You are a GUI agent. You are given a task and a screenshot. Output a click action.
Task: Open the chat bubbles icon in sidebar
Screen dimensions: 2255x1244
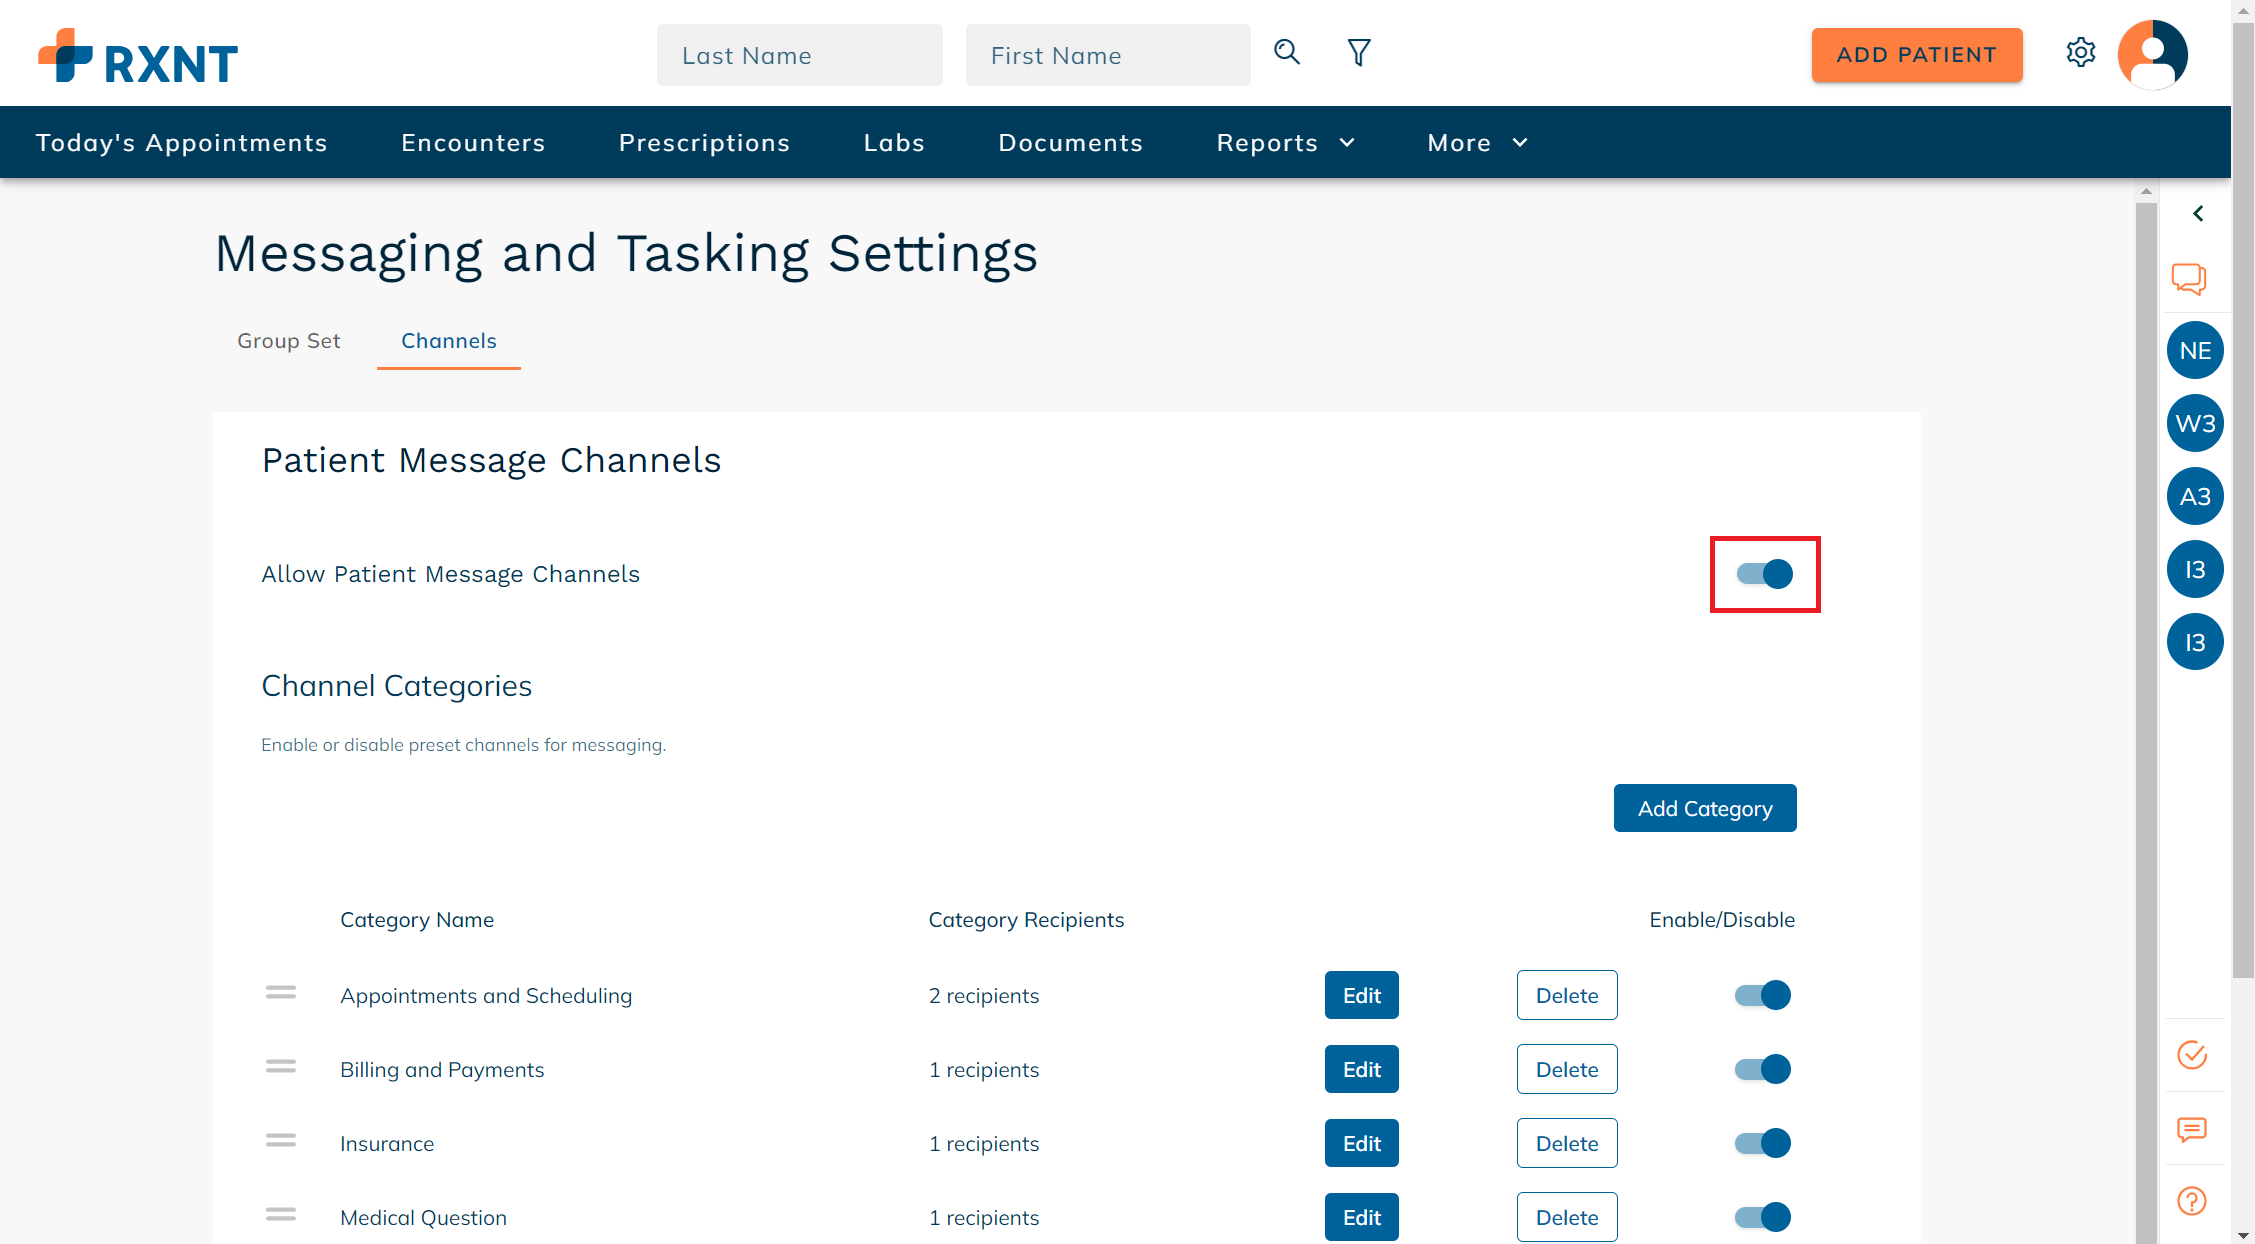2189,279
